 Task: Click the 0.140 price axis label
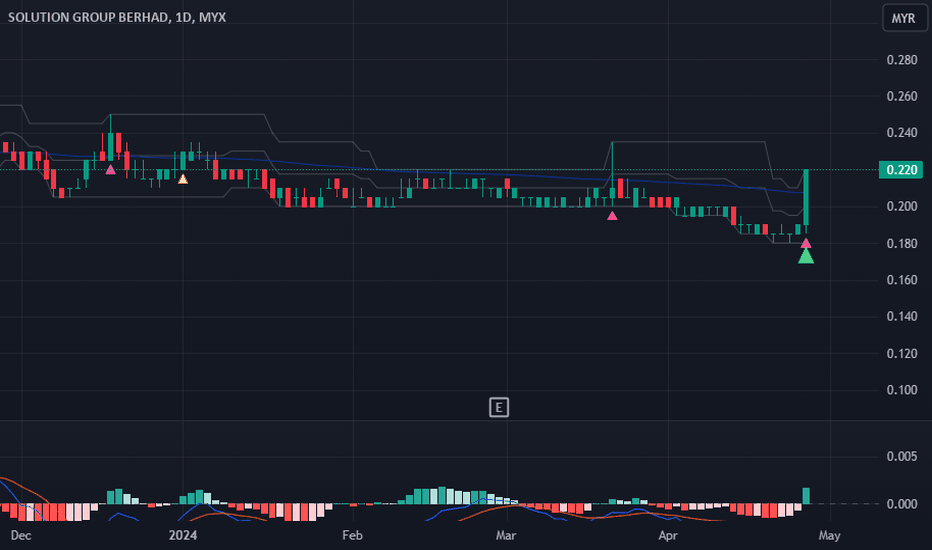click(x=902, y=316)
